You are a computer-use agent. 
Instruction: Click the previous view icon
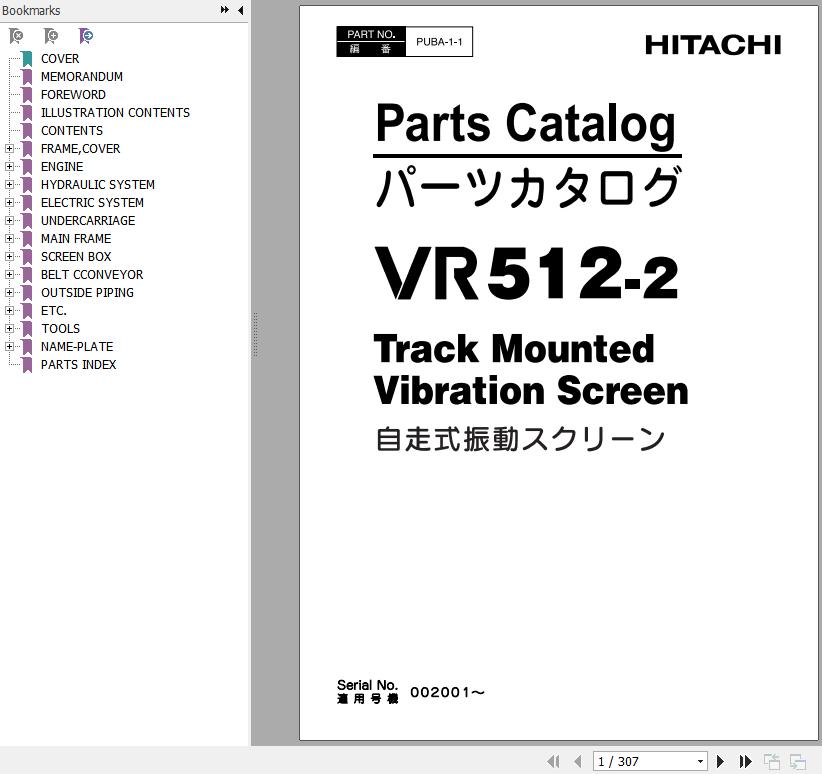click(772, 761)
